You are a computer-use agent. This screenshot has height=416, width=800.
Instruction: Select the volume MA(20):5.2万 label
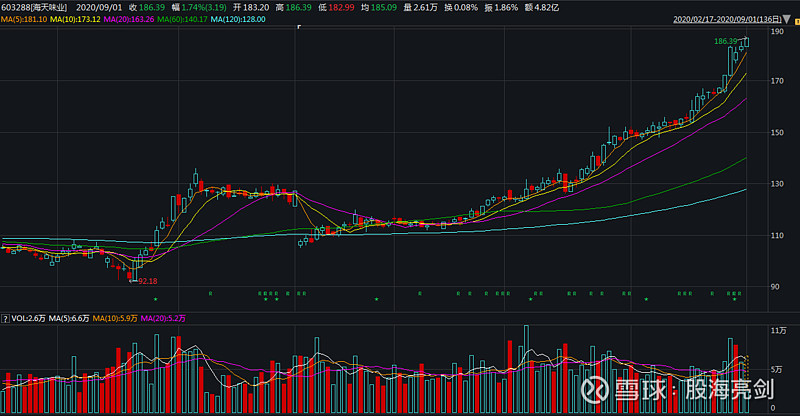click(163, 319)
